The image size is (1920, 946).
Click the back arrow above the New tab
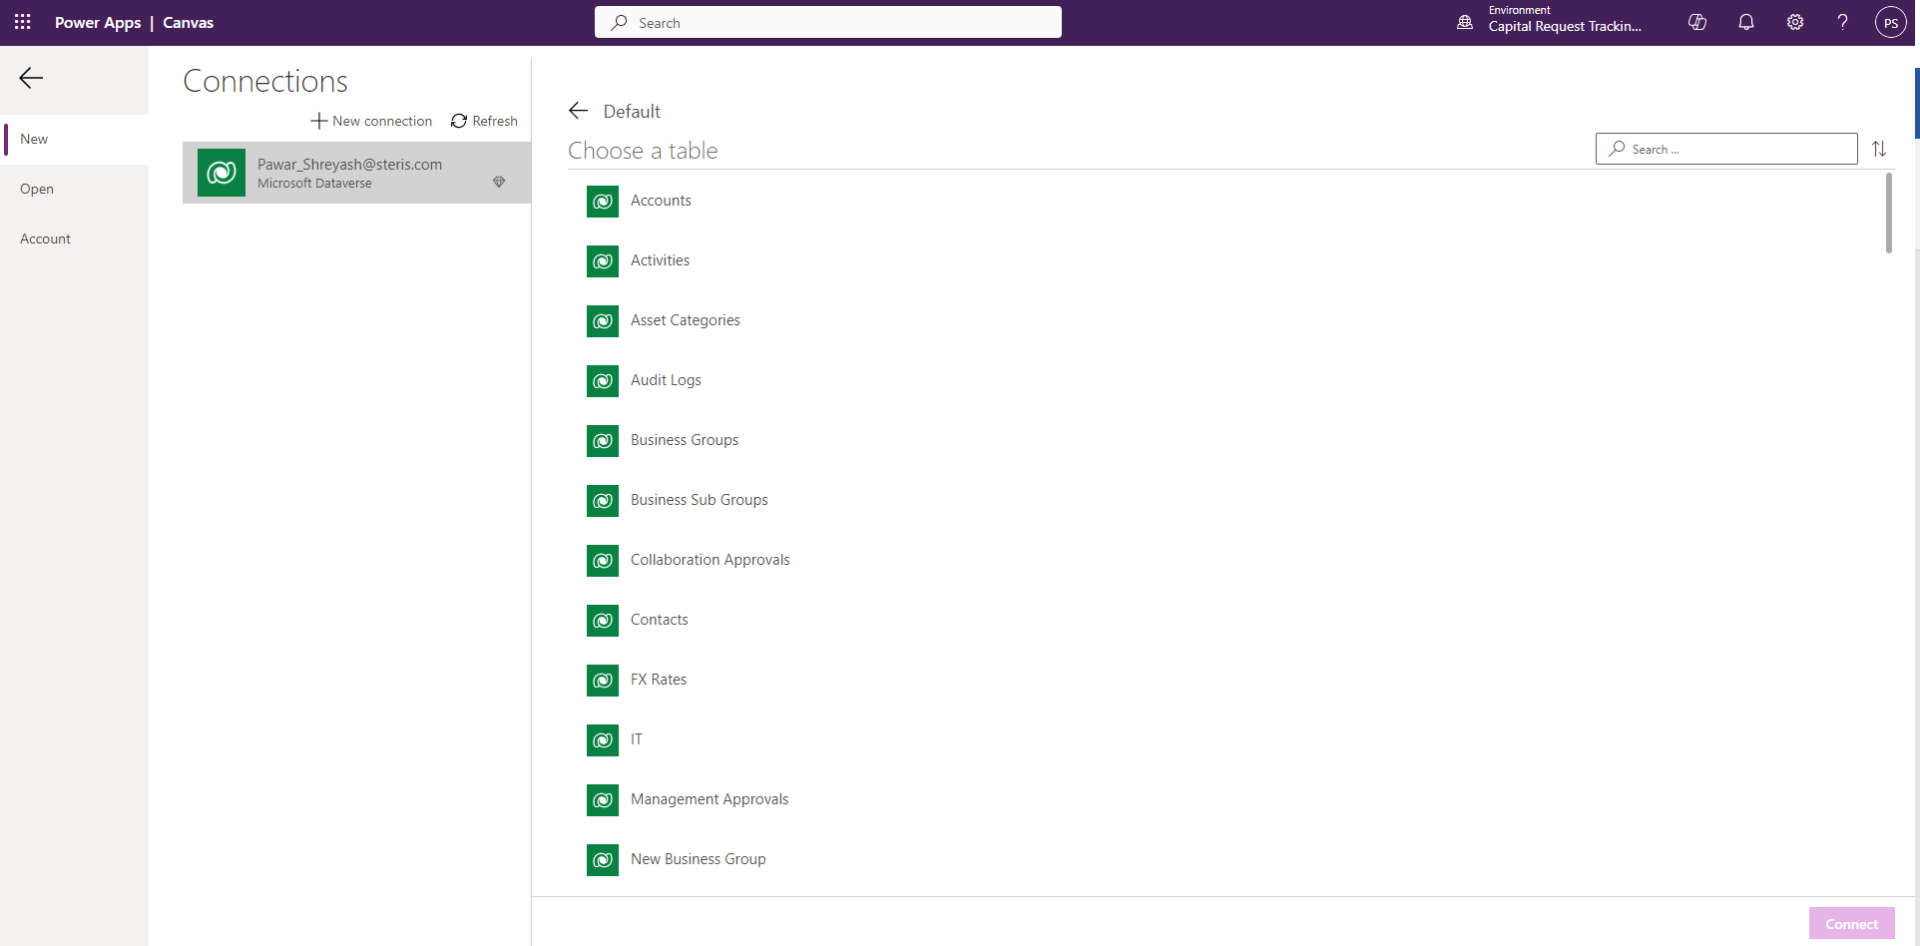pos(31,77)
